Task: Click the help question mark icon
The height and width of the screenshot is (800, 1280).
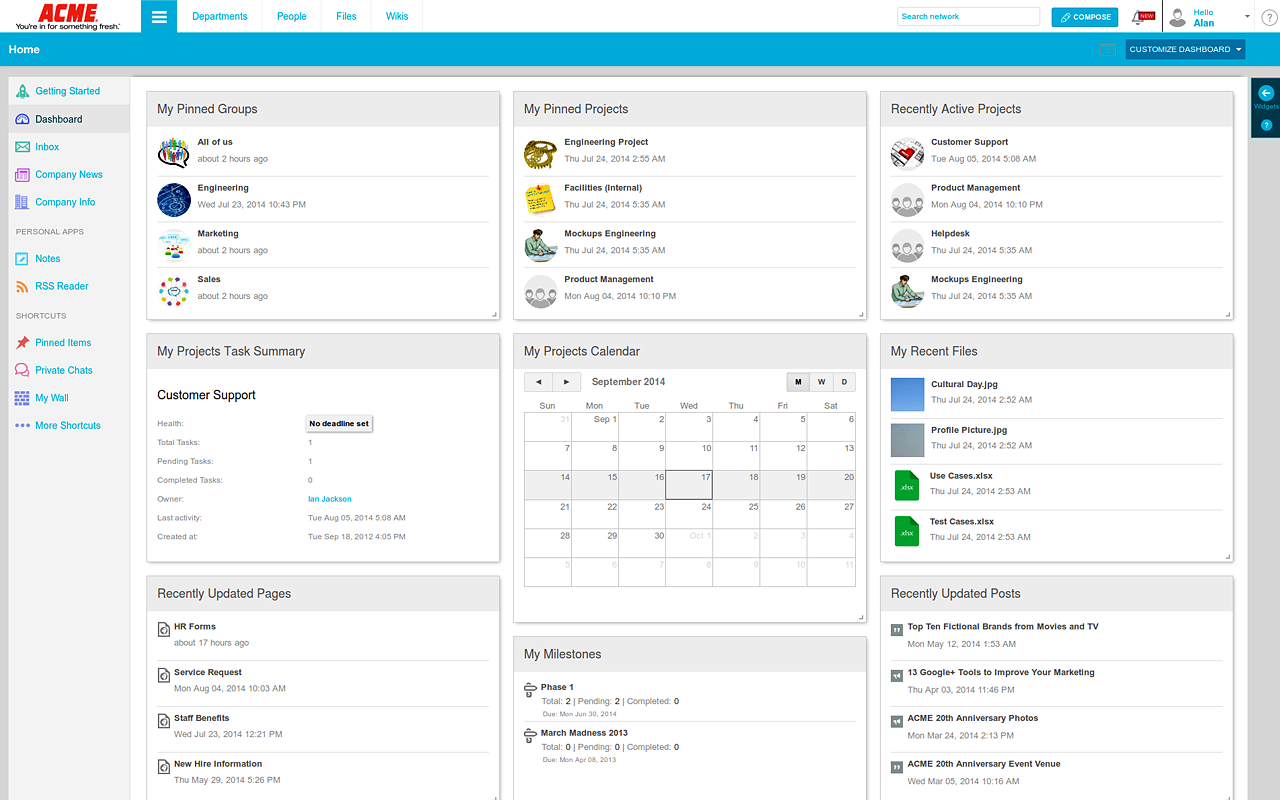Action: tap(1269, 17)
